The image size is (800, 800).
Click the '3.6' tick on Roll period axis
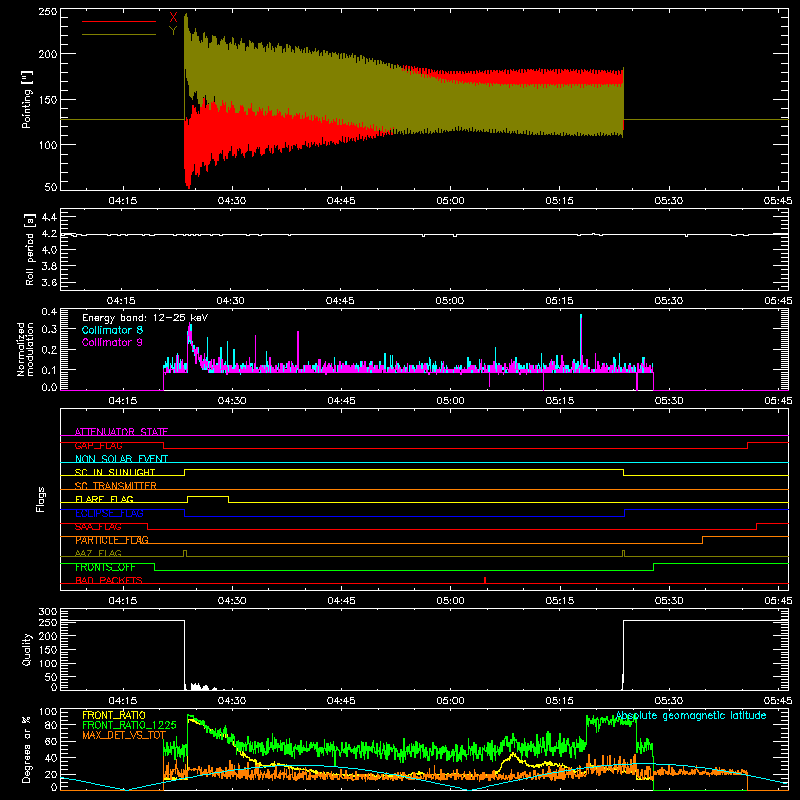49,282
